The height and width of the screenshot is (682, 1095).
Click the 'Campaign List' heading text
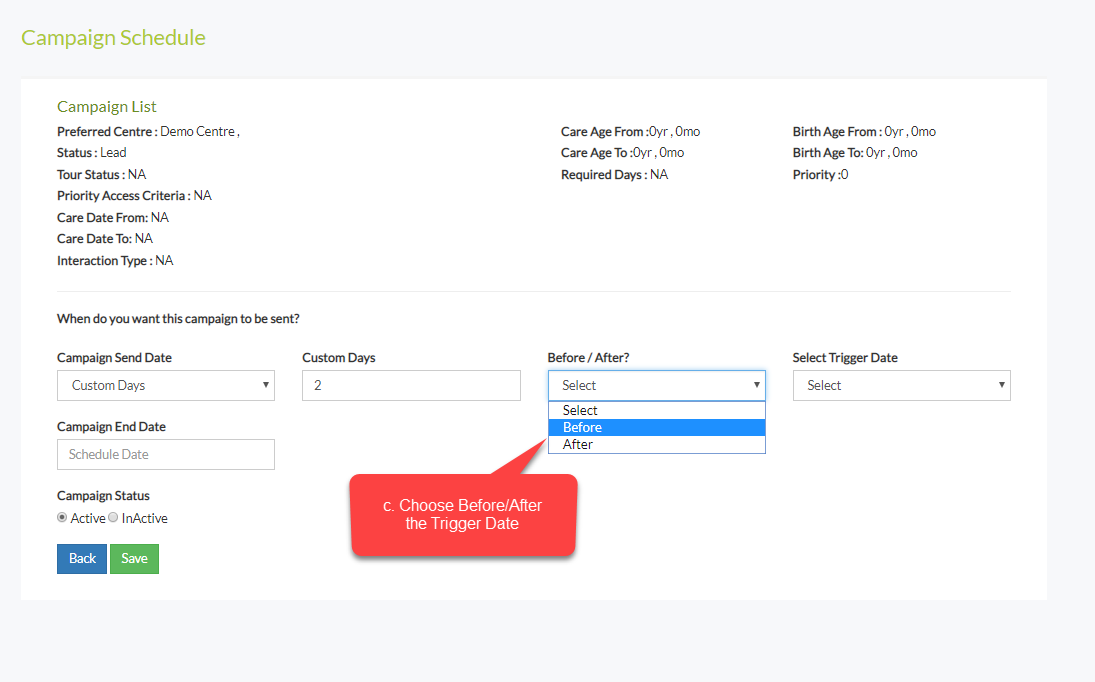(107, 107)
